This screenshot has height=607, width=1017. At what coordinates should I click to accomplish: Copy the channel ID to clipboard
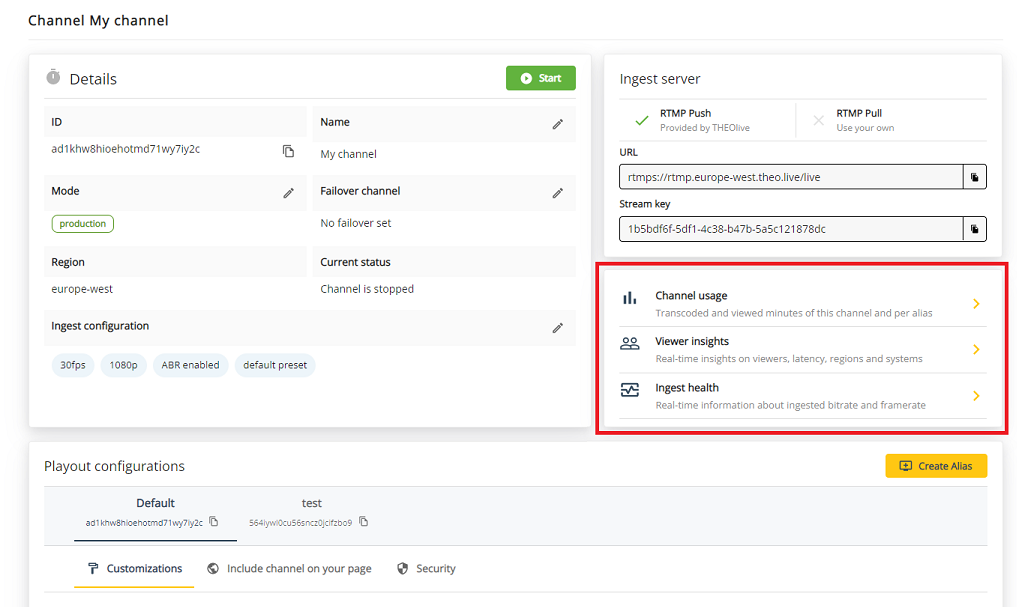click(288, 150)
